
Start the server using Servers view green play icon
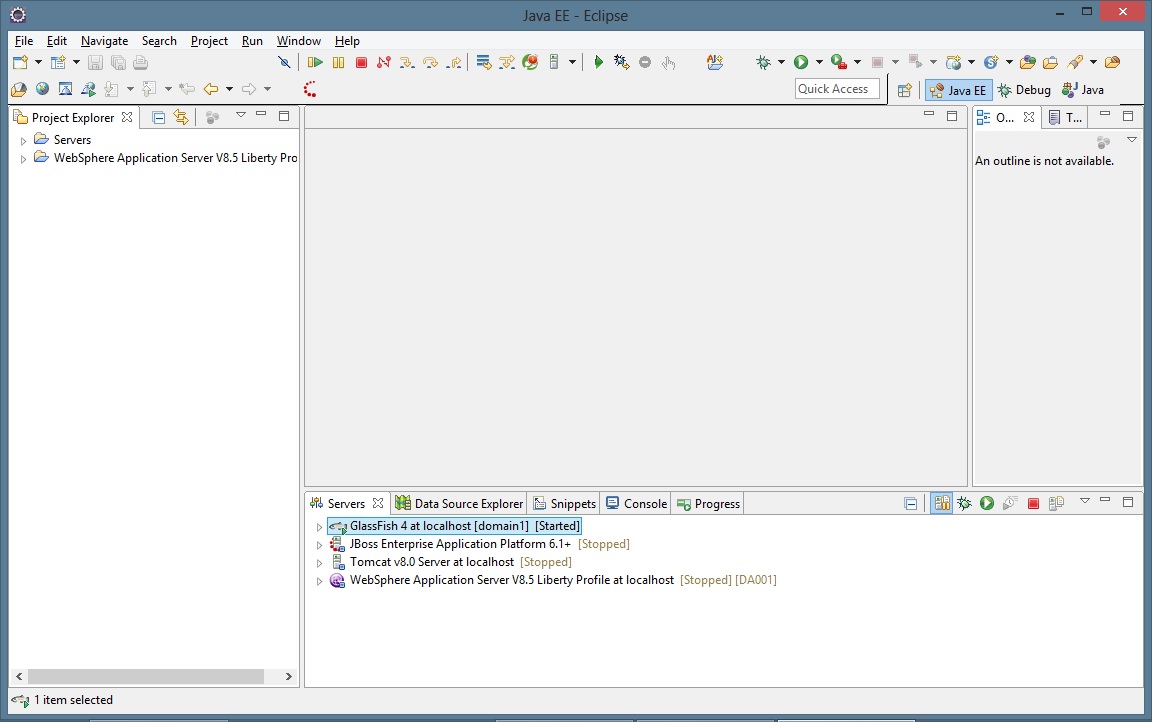point(987,504)
